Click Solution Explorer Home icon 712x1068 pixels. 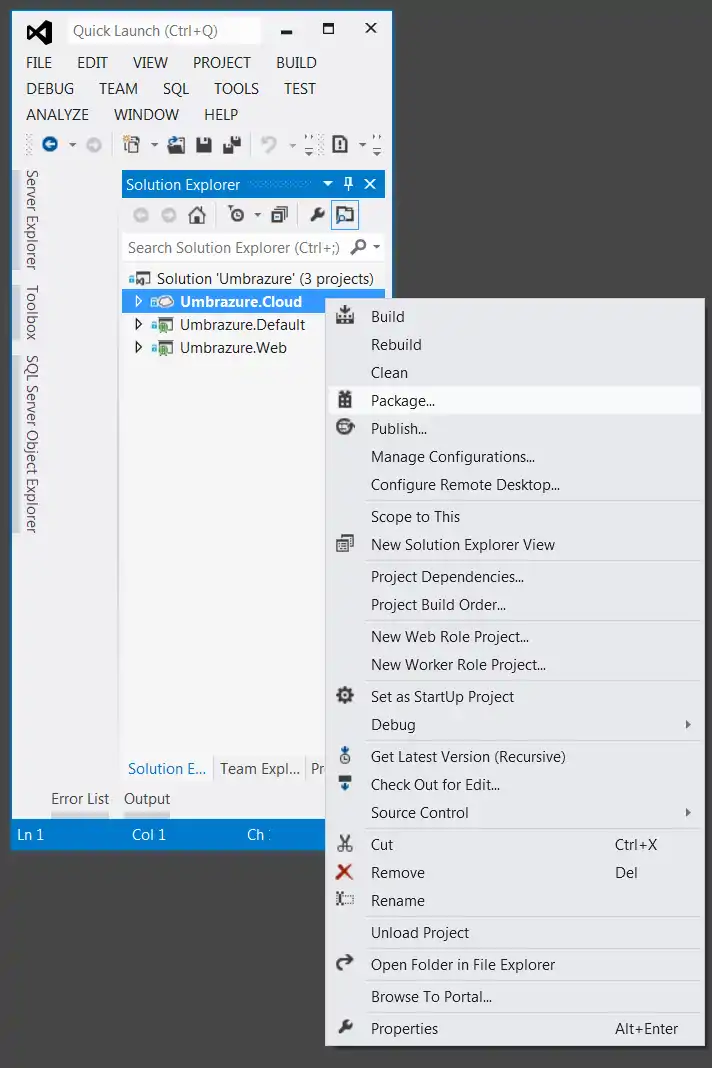point(197,215)
